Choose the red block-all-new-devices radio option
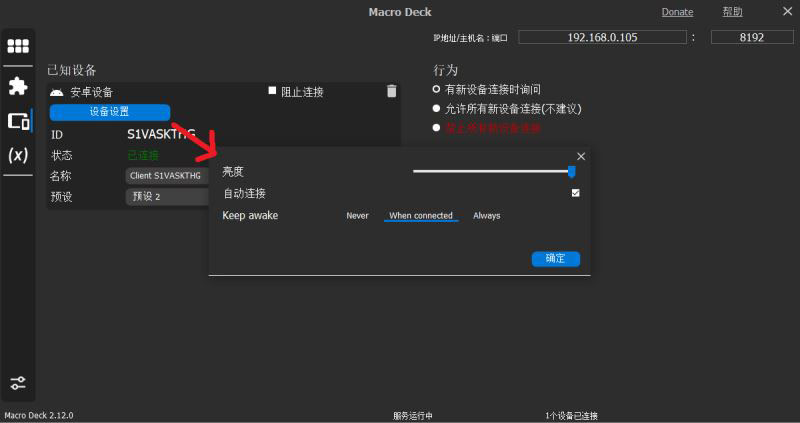 (x=436, y=128)
